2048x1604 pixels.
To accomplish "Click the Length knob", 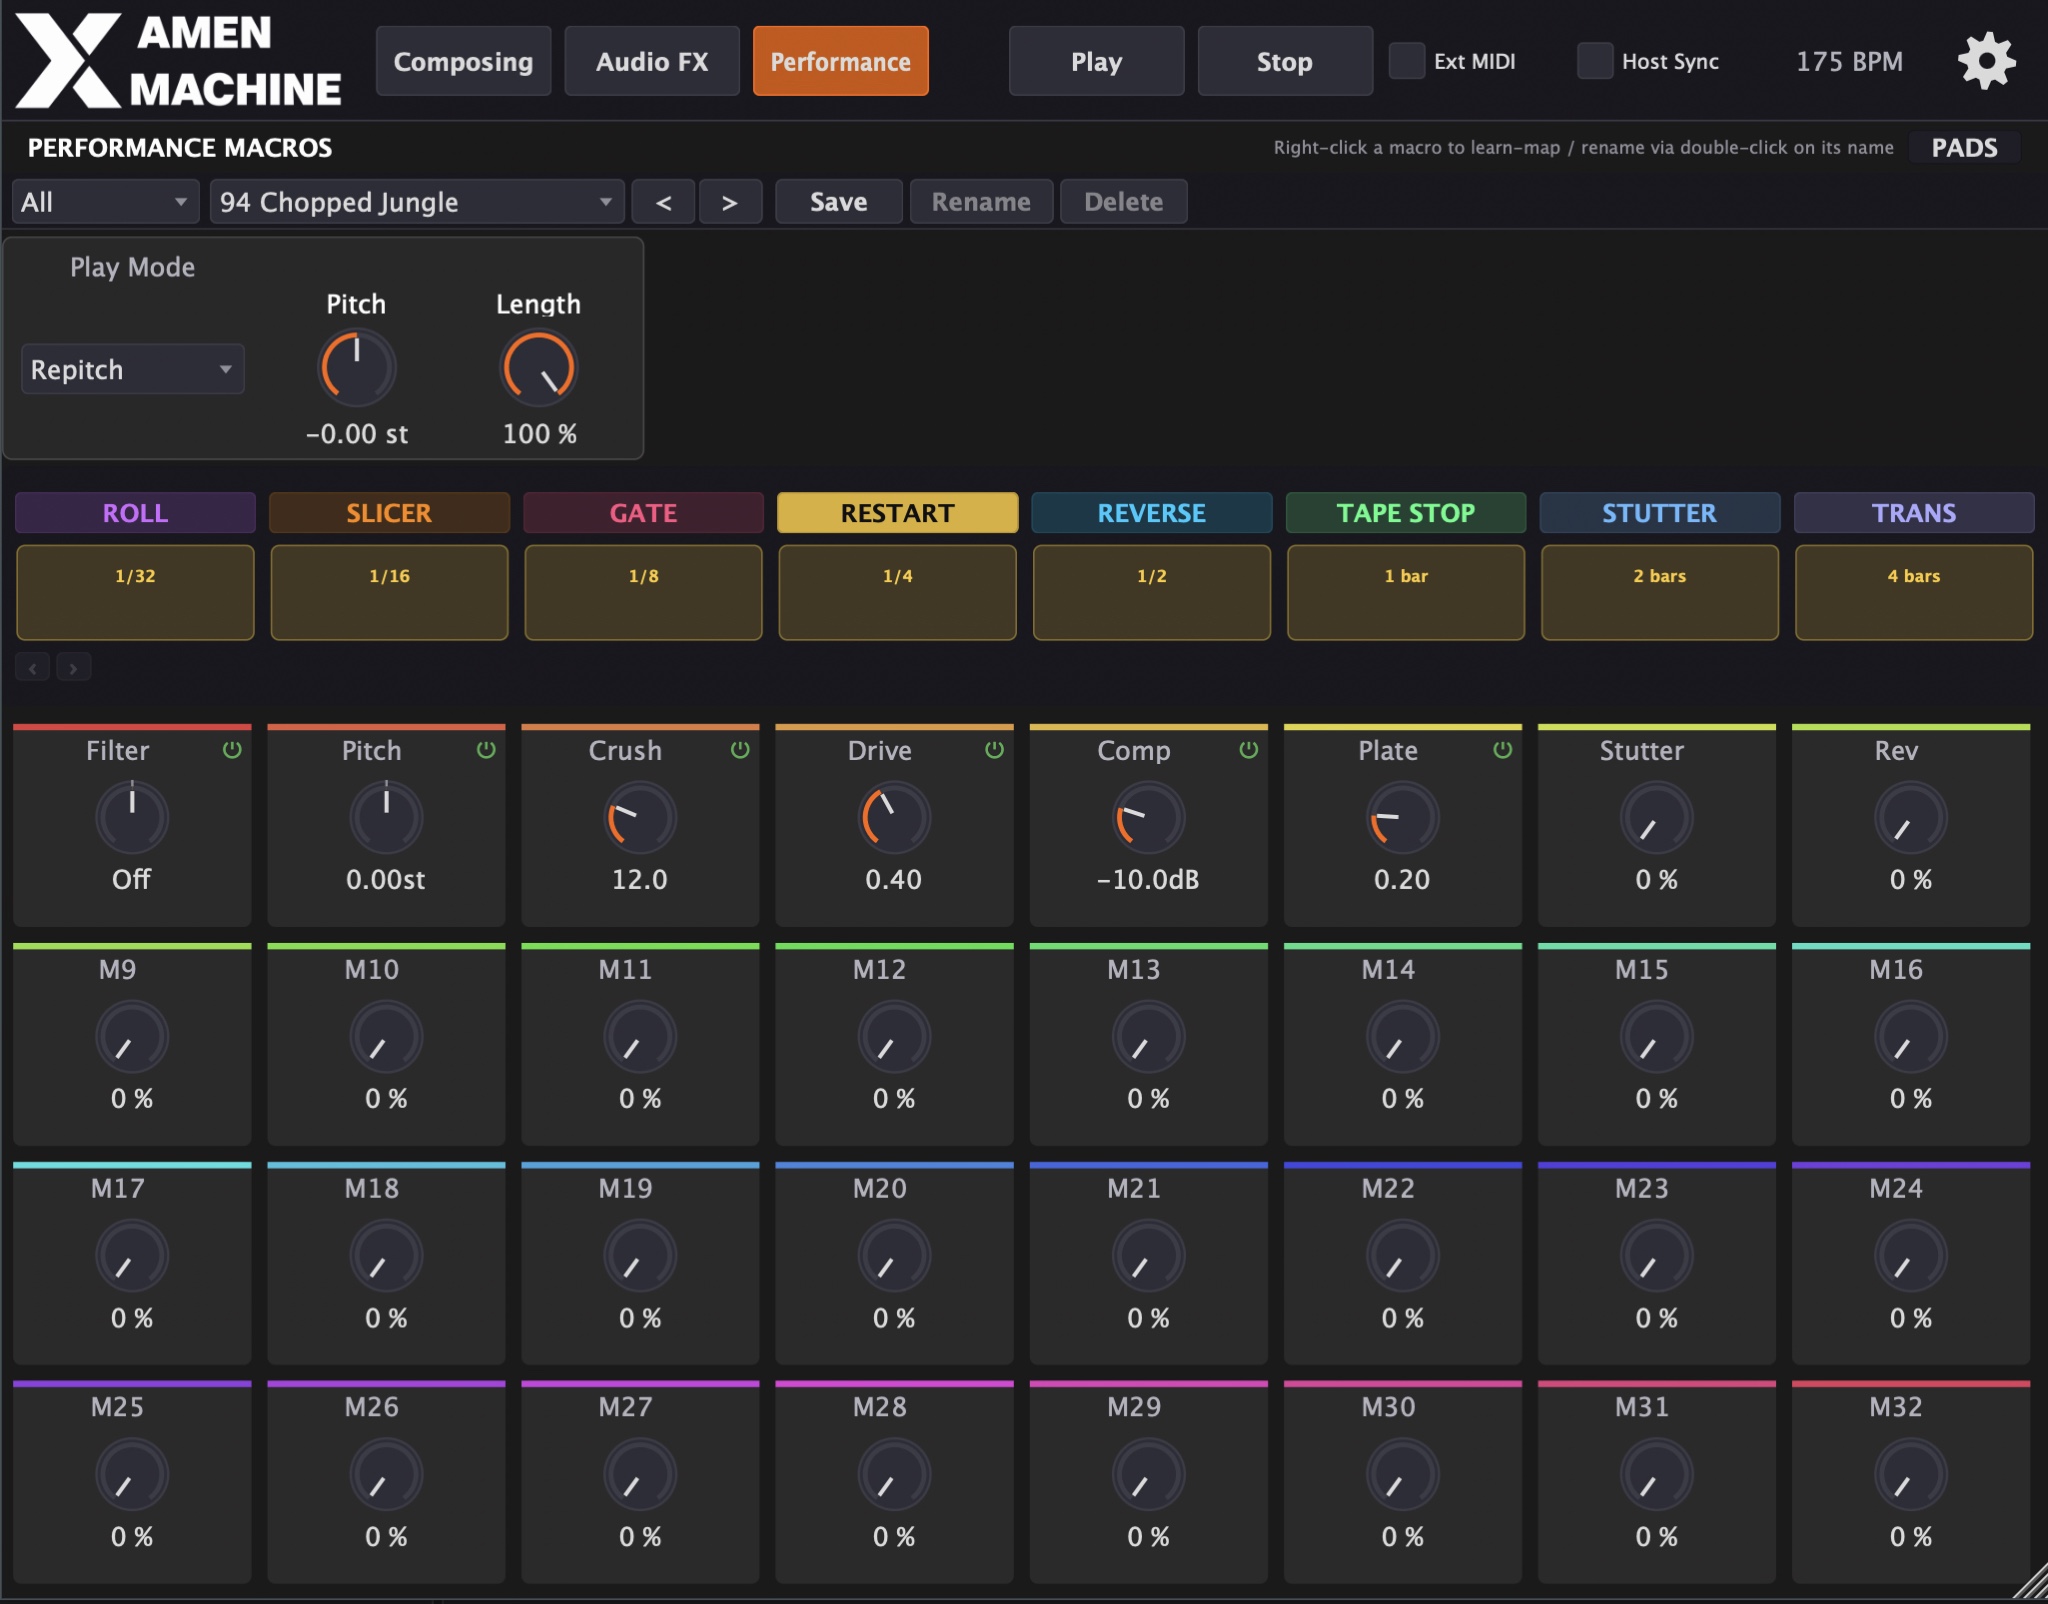I will pyautogui.click(x=538, y=368).
